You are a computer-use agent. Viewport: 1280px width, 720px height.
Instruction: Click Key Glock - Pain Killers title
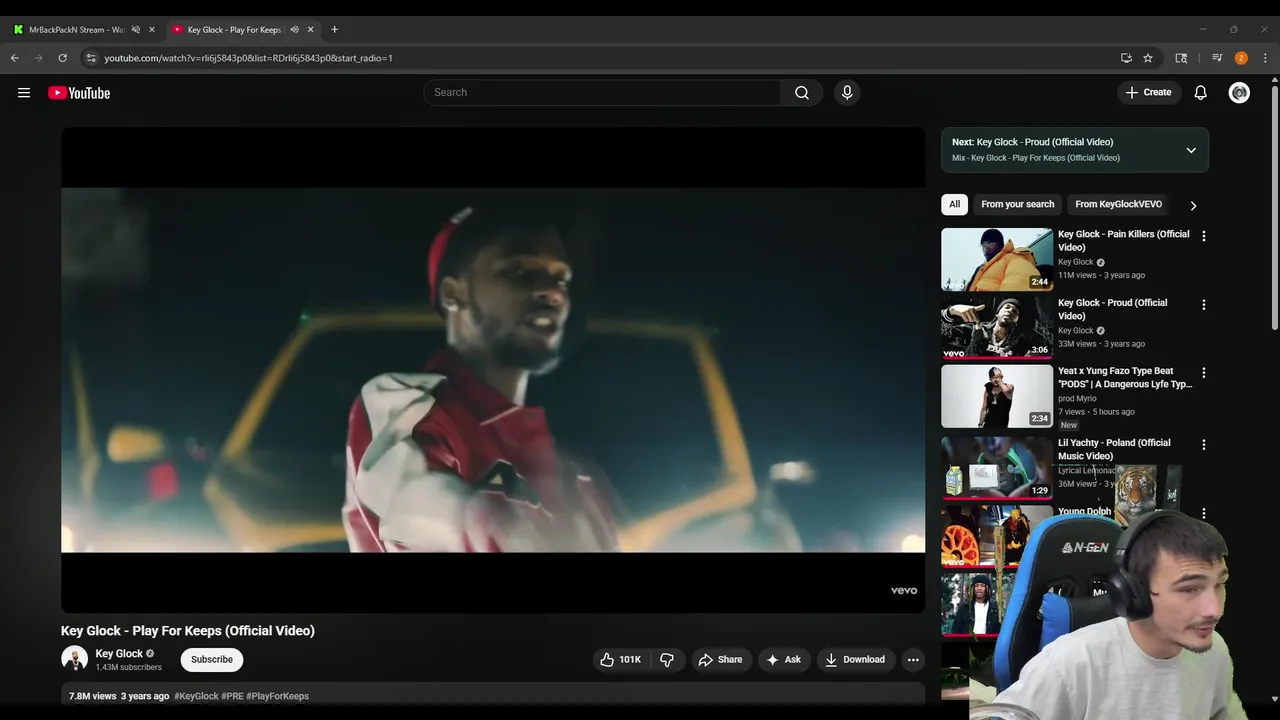pyautogui.click(x=1123, y=241)
